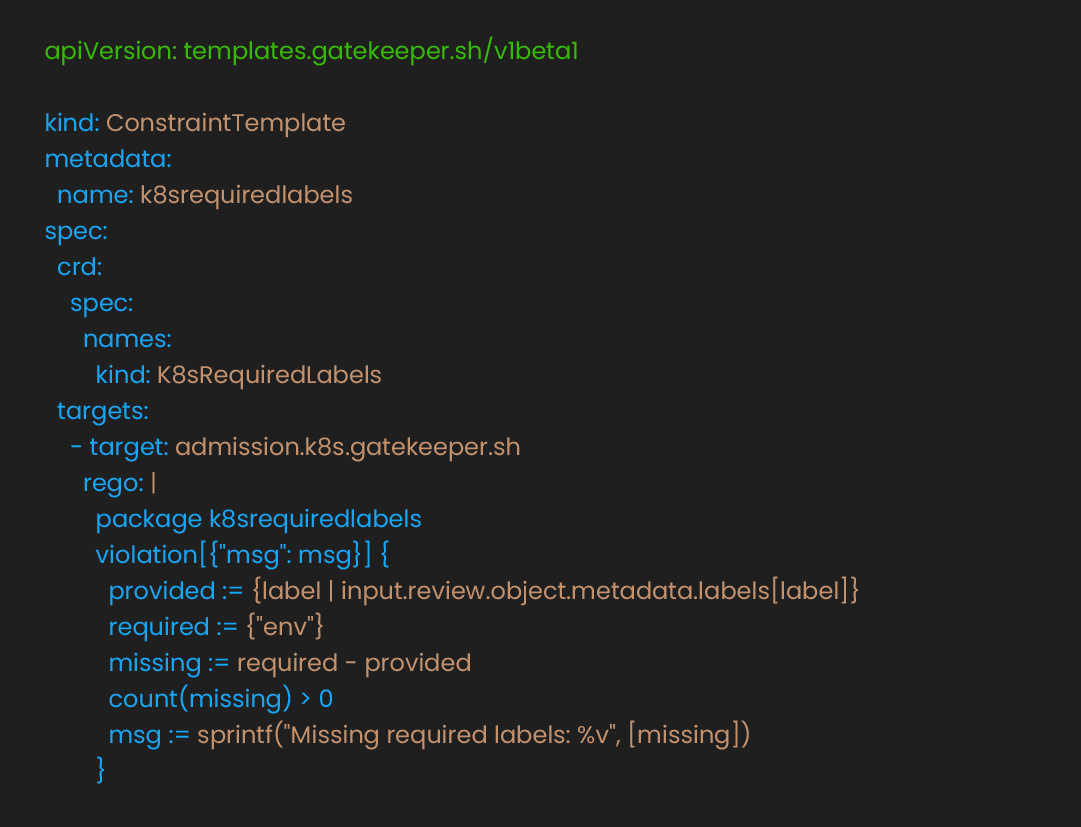Click the top-level spec: key
The width and height of the screenshot is (1081, 827).
(76, 232)
